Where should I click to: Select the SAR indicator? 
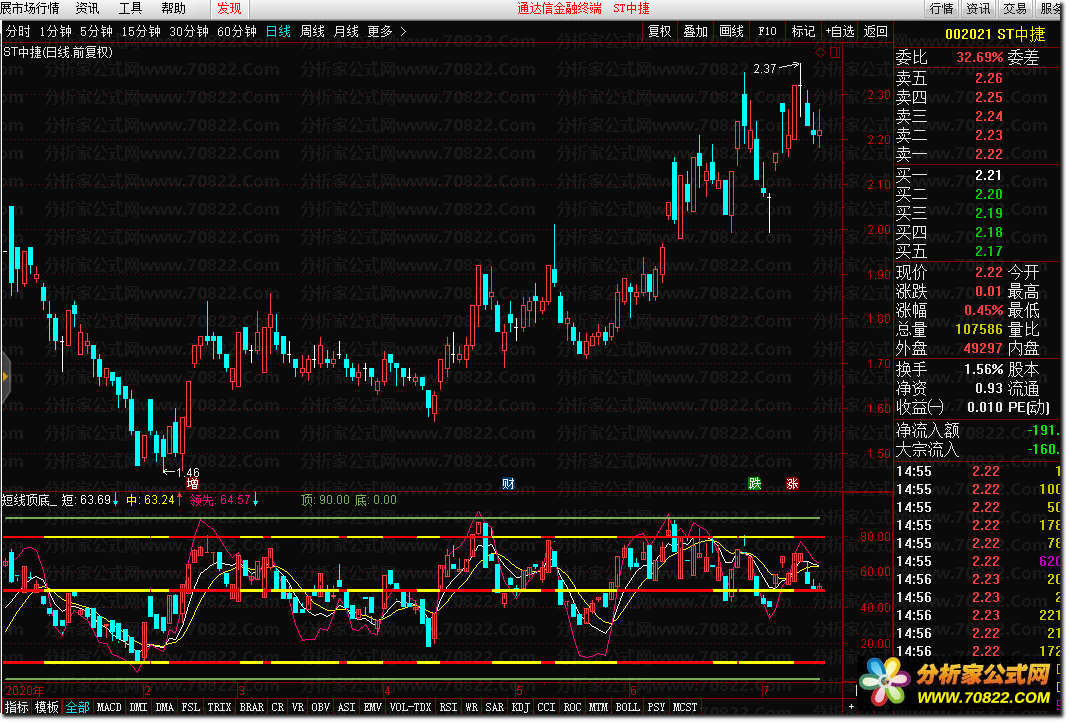(495, 707)
